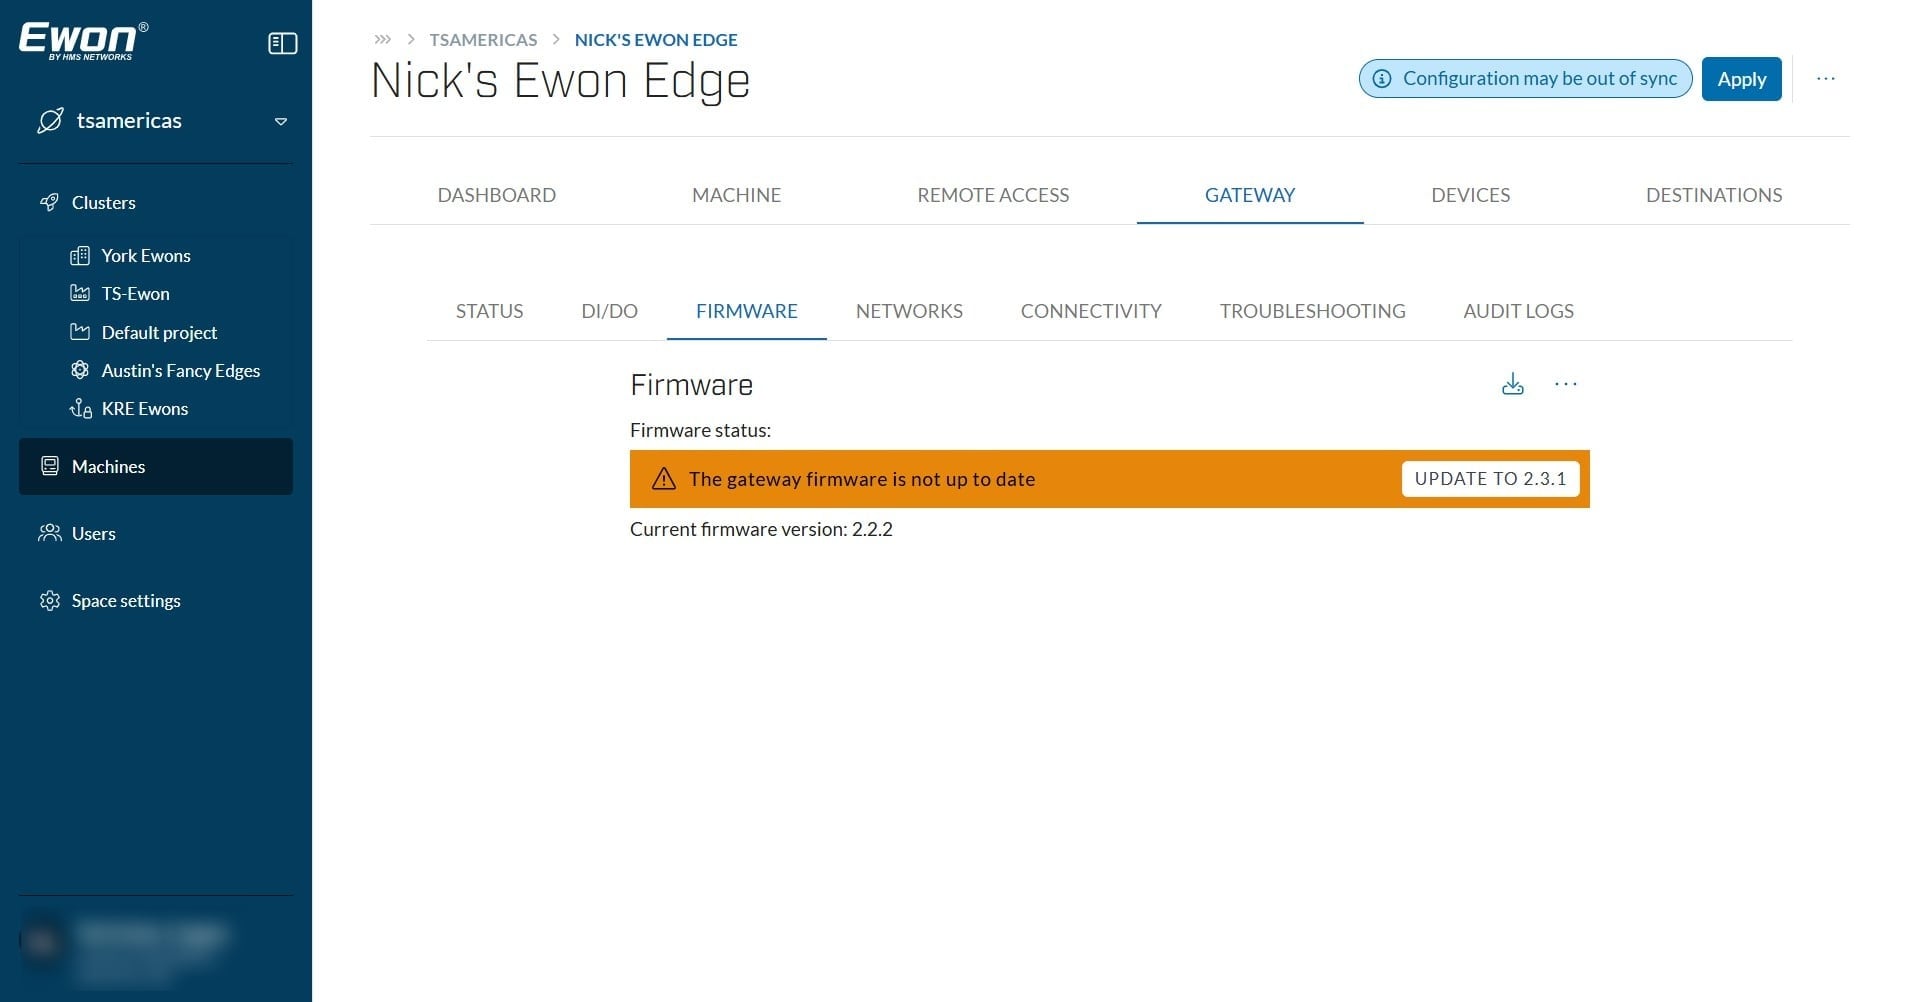Open the DI/DO sub-tab
The image size is (1908, 1002).
[609, 311]
